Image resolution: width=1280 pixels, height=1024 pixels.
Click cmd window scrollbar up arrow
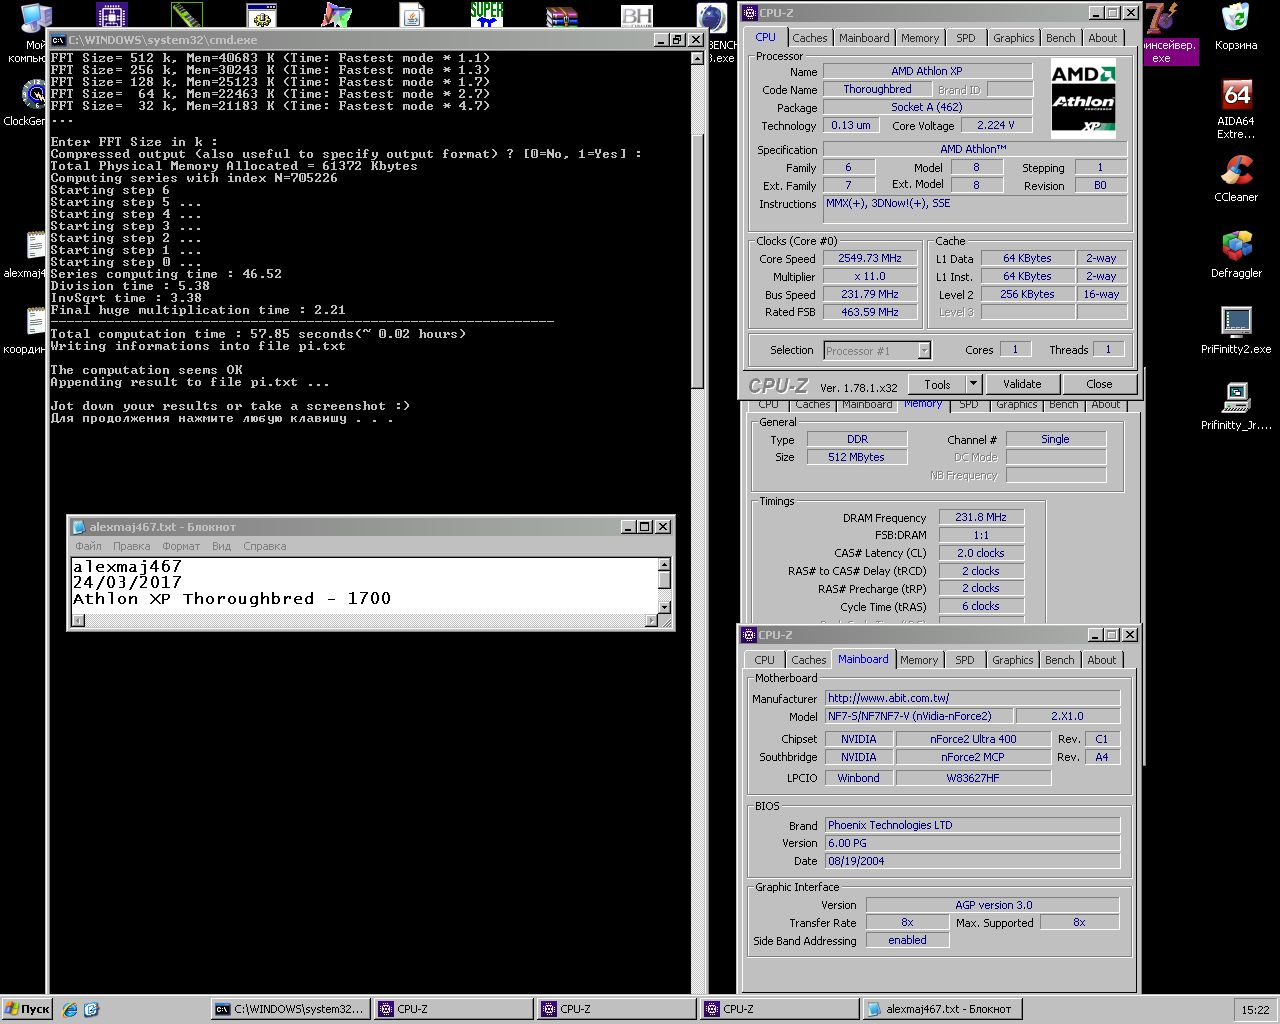pos(698,58)
